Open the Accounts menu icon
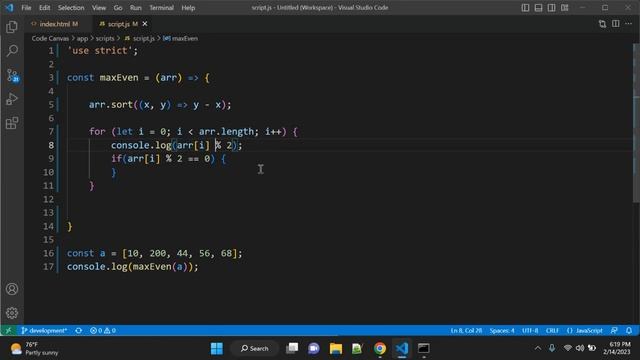Image resolution: width=640 pixels, height=360 pixels. (12, 289)
